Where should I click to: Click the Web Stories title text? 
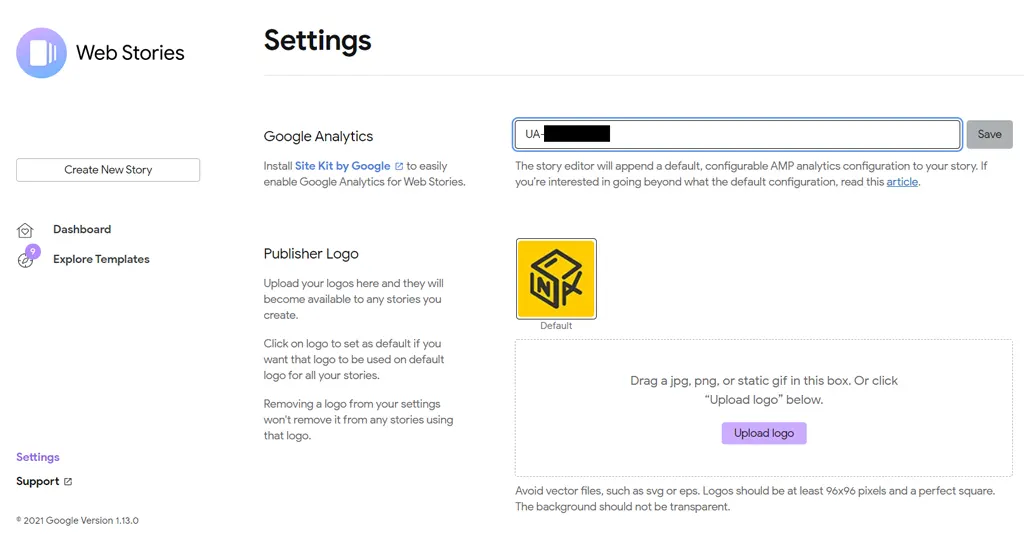(131, 53)
